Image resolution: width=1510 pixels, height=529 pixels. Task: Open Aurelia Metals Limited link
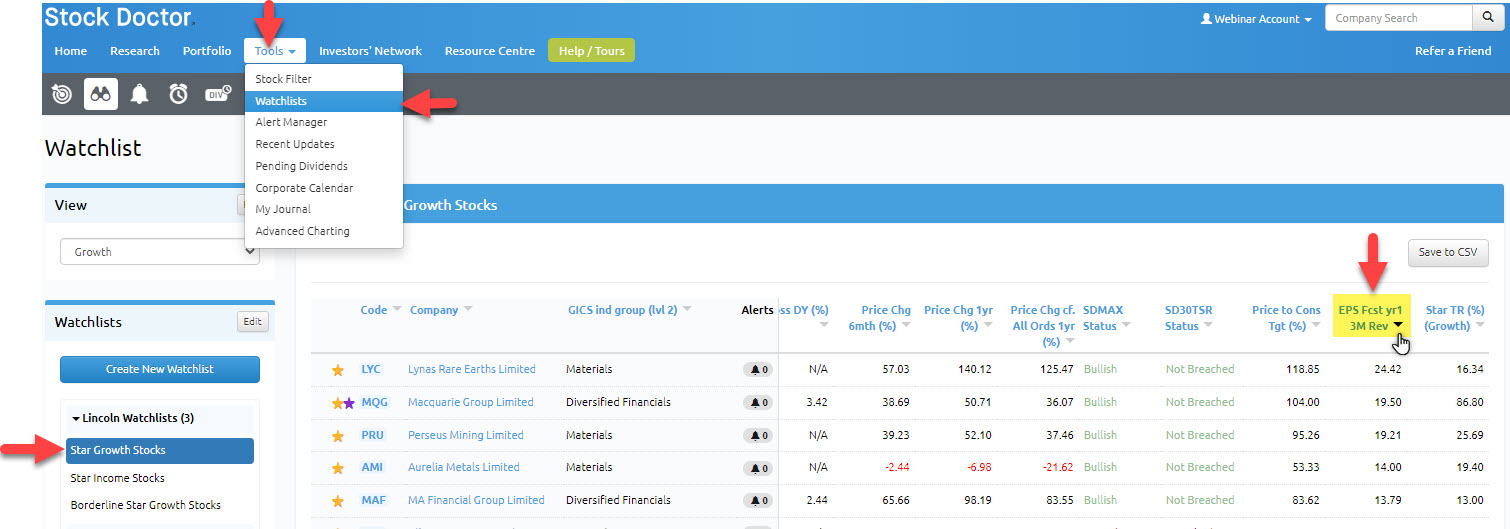coord(464,468)
